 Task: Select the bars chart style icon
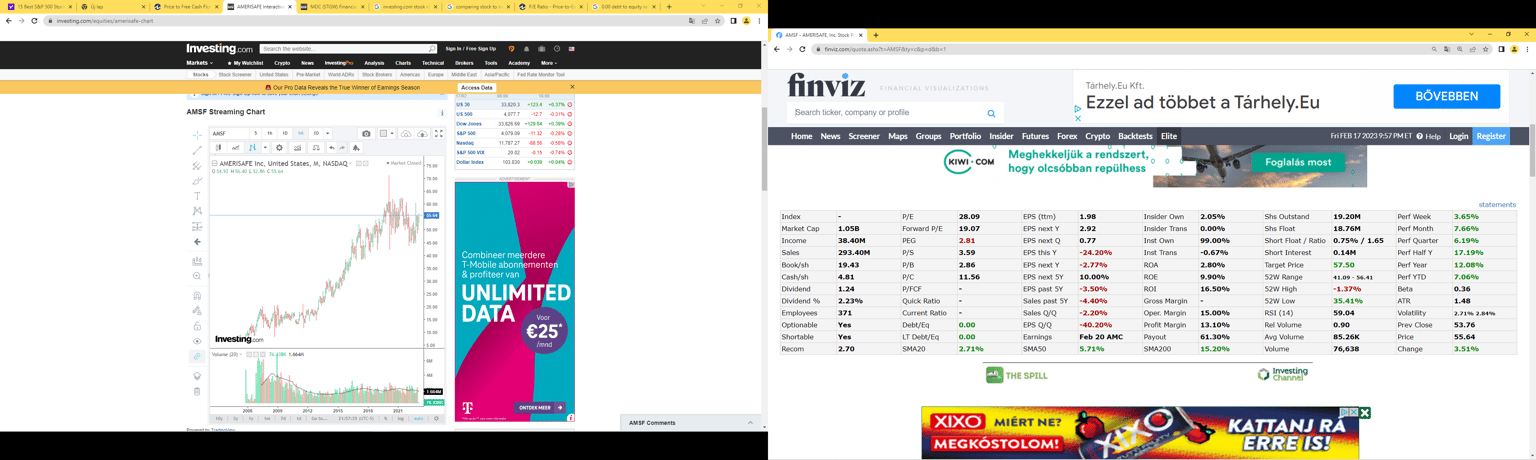click(253, 148)
